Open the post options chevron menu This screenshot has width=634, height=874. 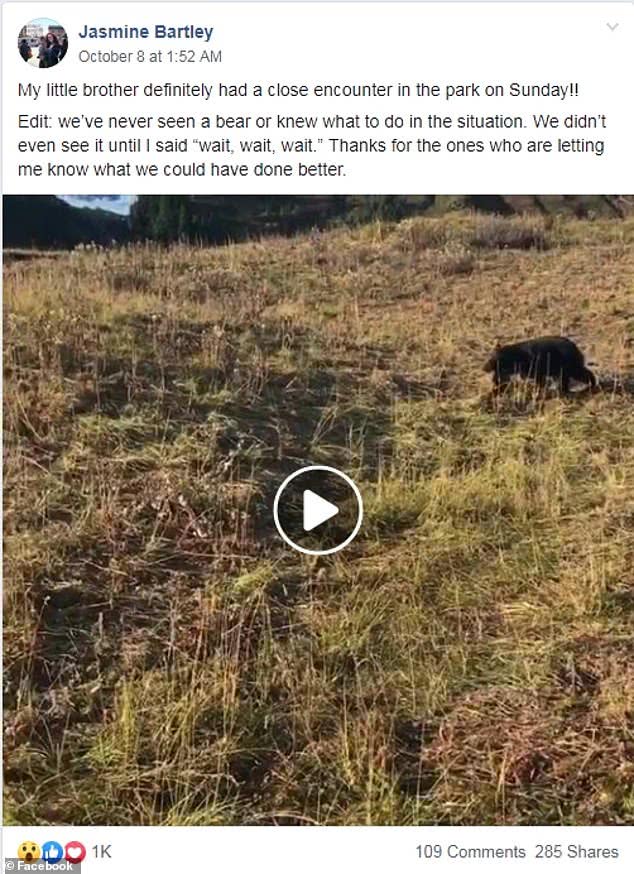tap(612, 27)
